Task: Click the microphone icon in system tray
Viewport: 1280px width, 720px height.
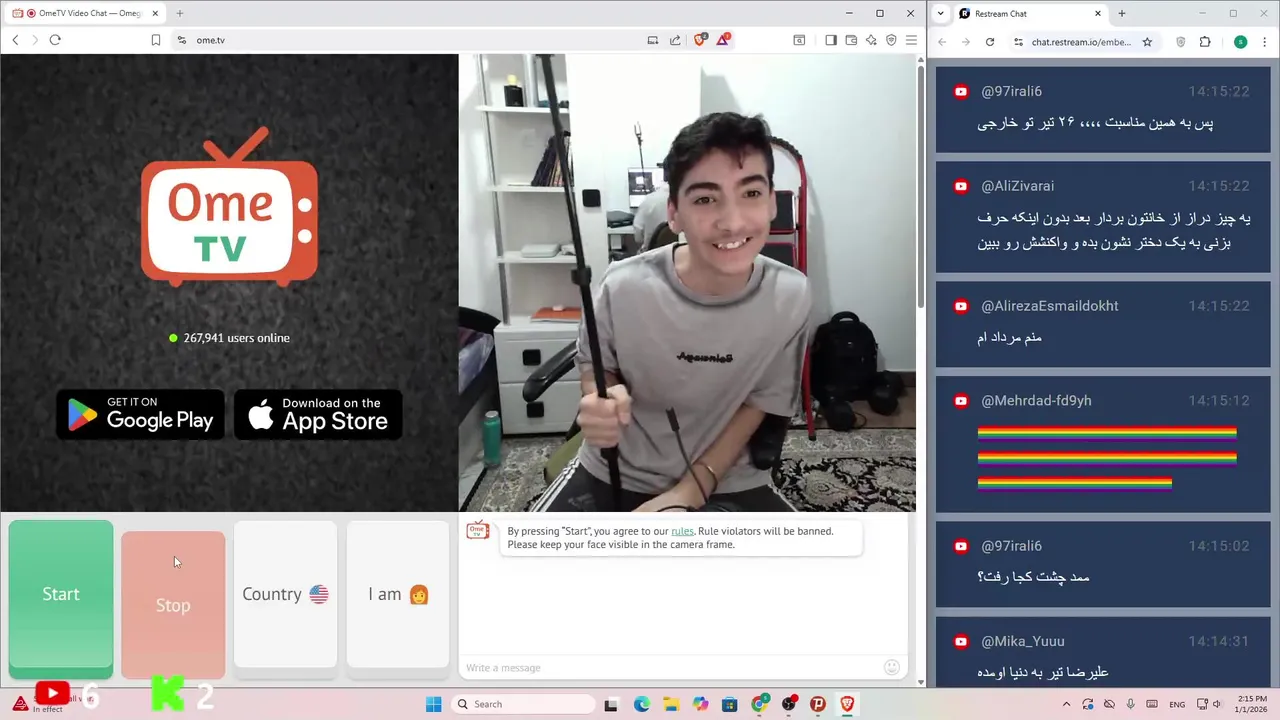Action: click(1129, 704)
